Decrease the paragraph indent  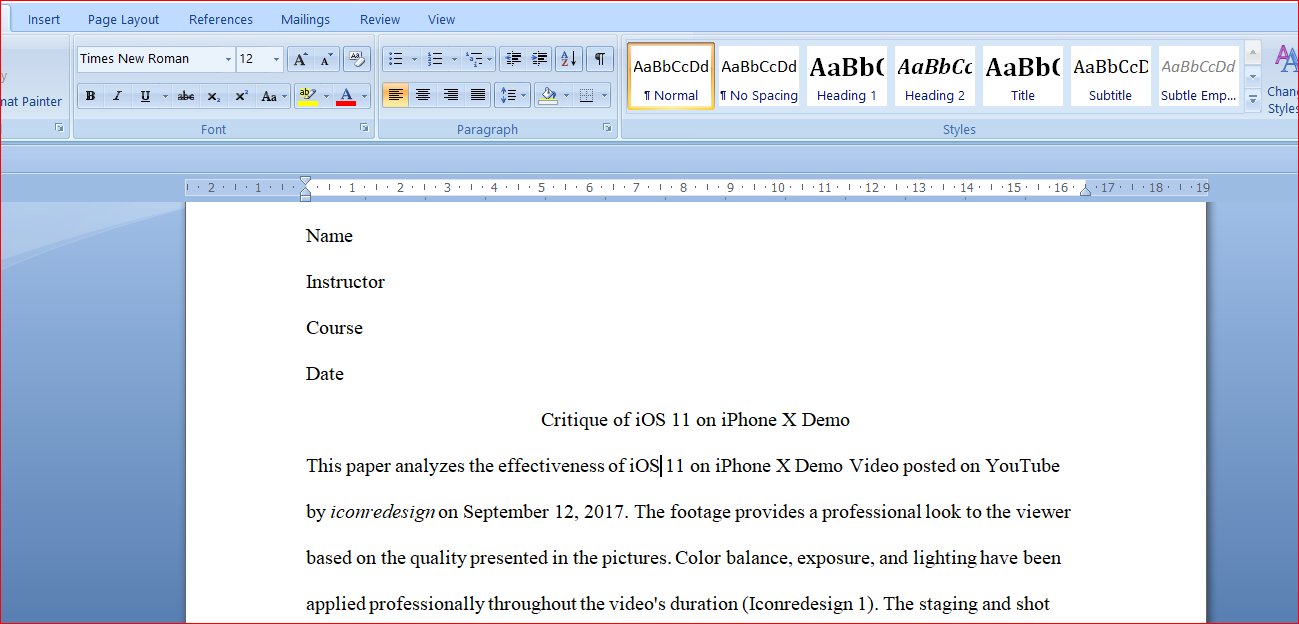(x=512, y=59)
